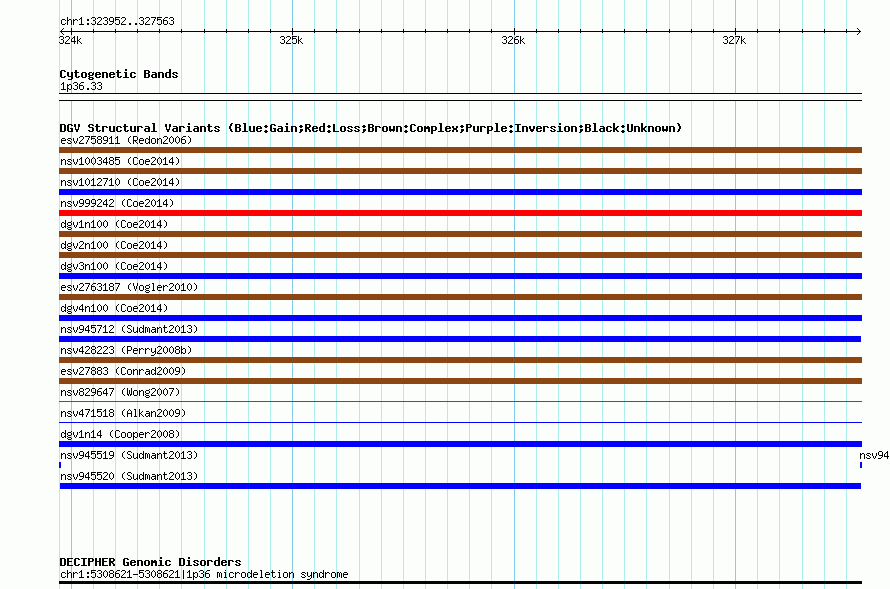Viewport: 890px width, 589px height.
Task: Click the nsv428223 (Perry2008b) label
Action: point(126,350)
